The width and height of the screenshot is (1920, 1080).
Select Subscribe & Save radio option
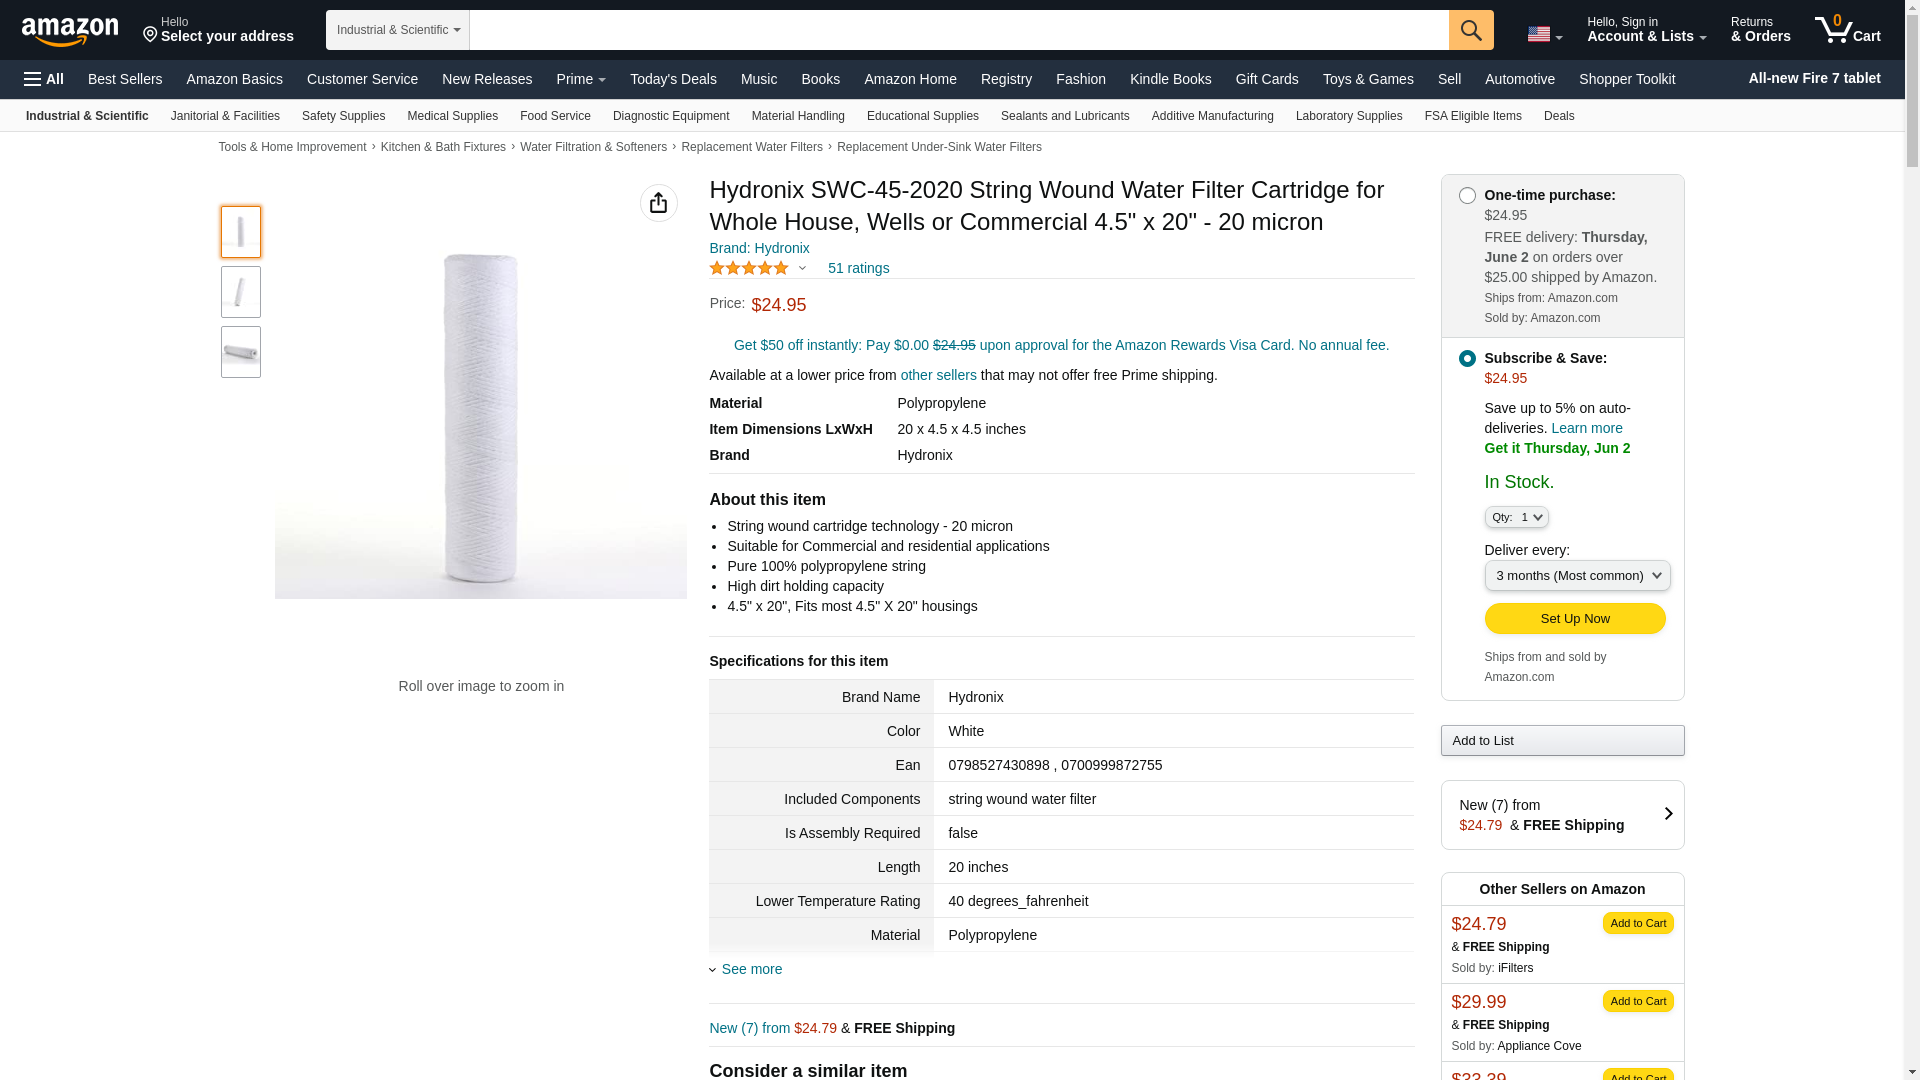click(1467, 359)
